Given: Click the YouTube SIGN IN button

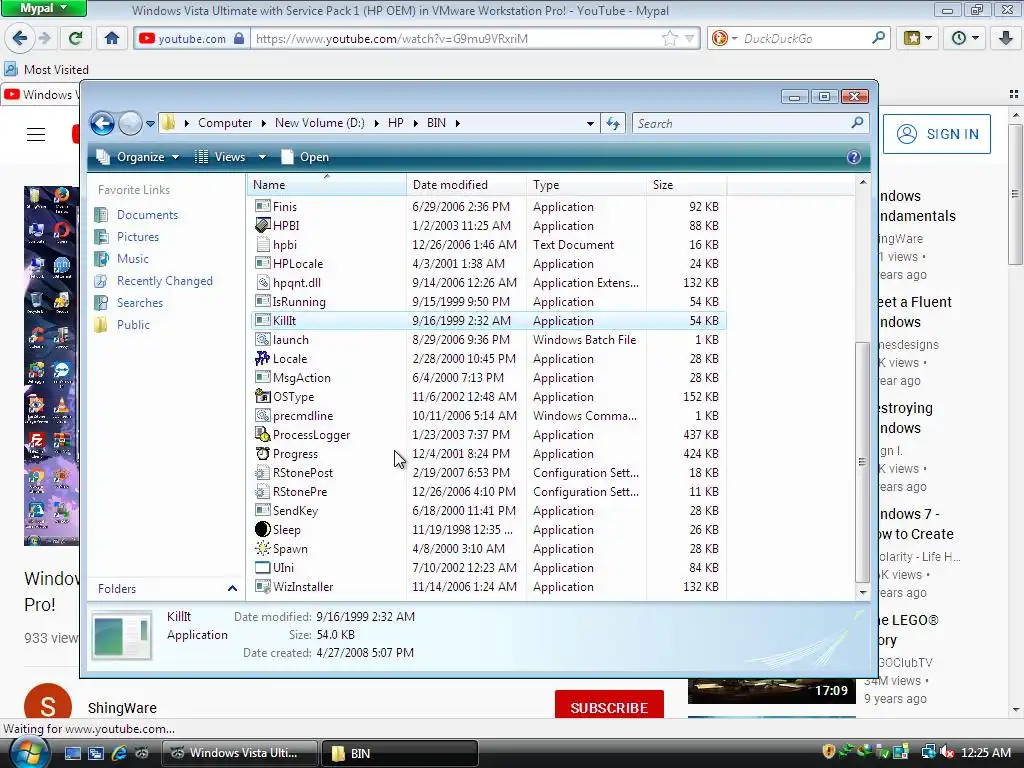Looking at the screenshot, I should 936,134.
